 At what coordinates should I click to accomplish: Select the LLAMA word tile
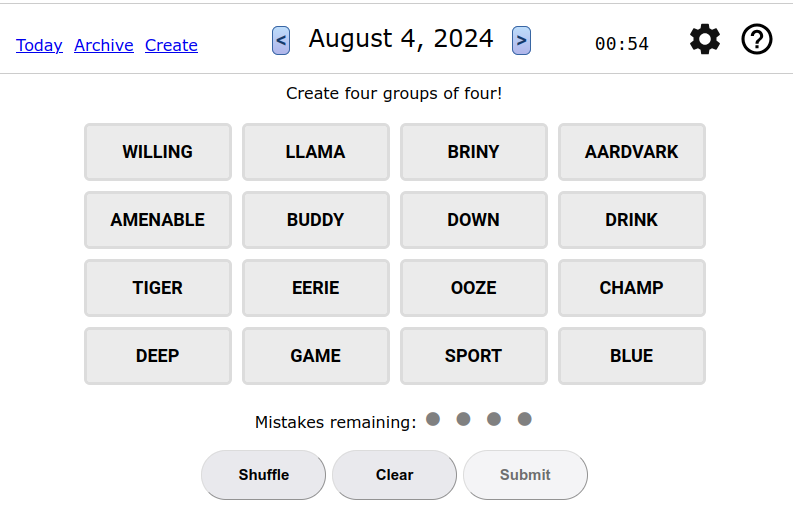point(315,152)
